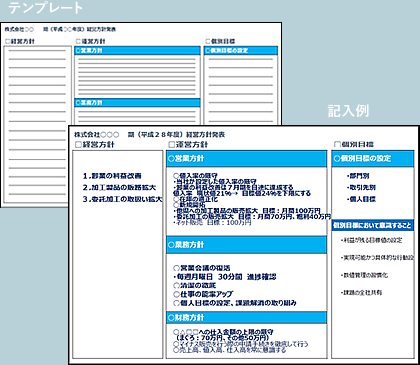420x365 pixels.
Task: Select the 財務方針 blue header bar
Action: (247, 318)
